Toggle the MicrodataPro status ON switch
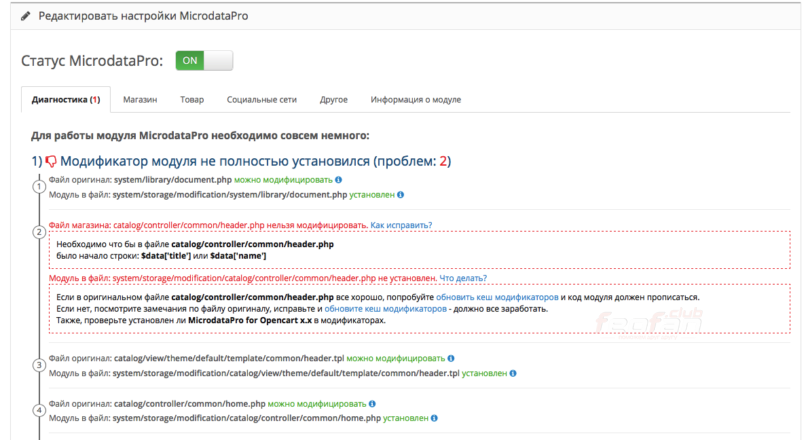Viewport: 806px width, 440px height. coord(204,61)
